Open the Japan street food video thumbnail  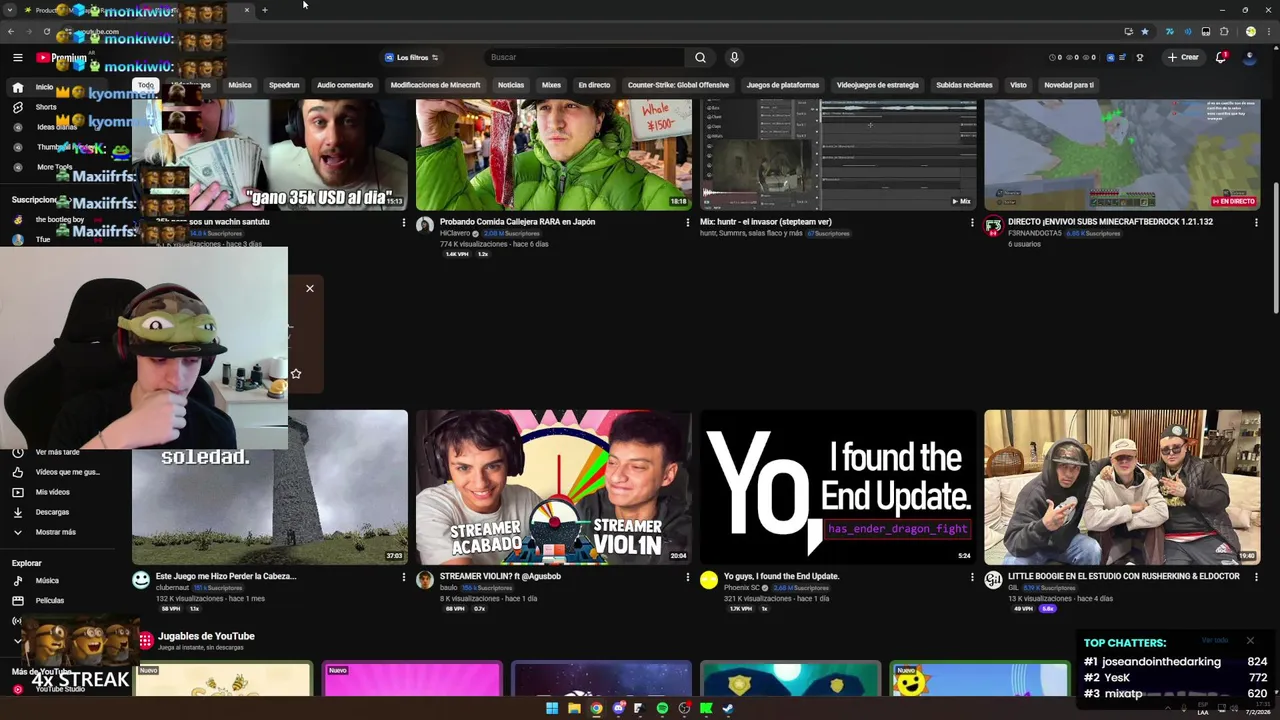553,154
